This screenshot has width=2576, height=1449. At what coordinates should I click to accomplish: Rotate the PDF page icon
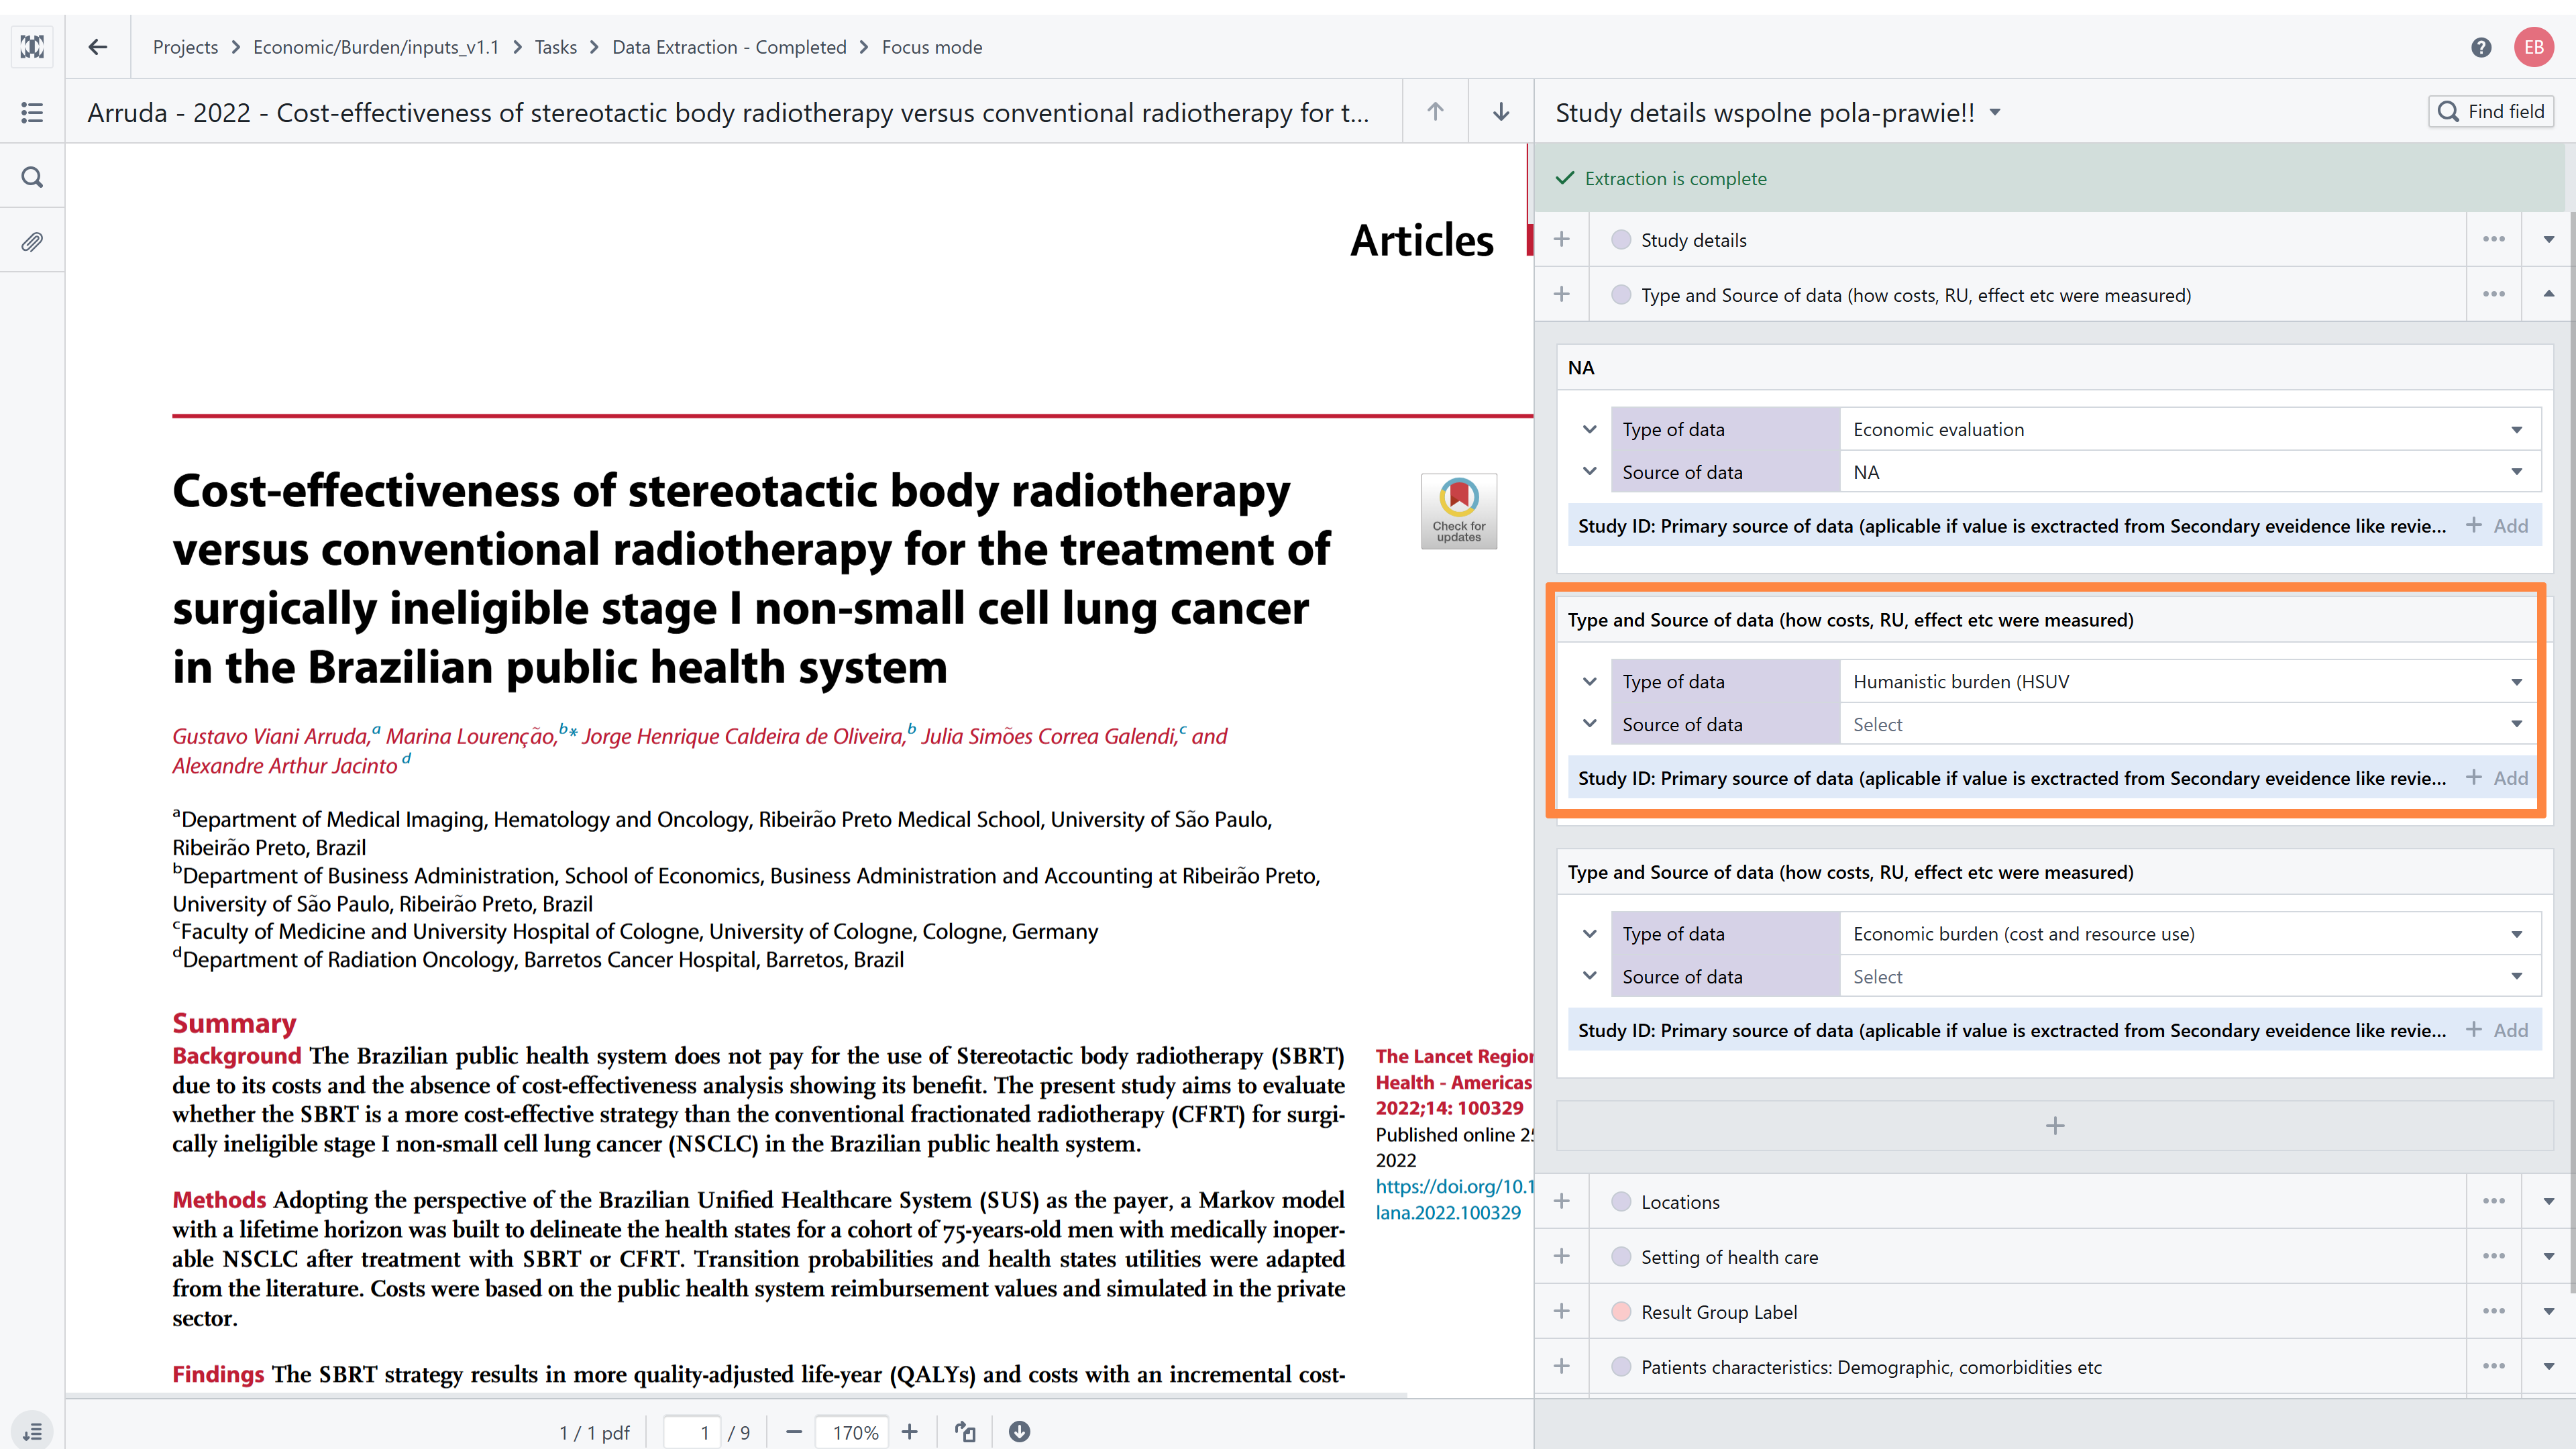pos(965,1432)
